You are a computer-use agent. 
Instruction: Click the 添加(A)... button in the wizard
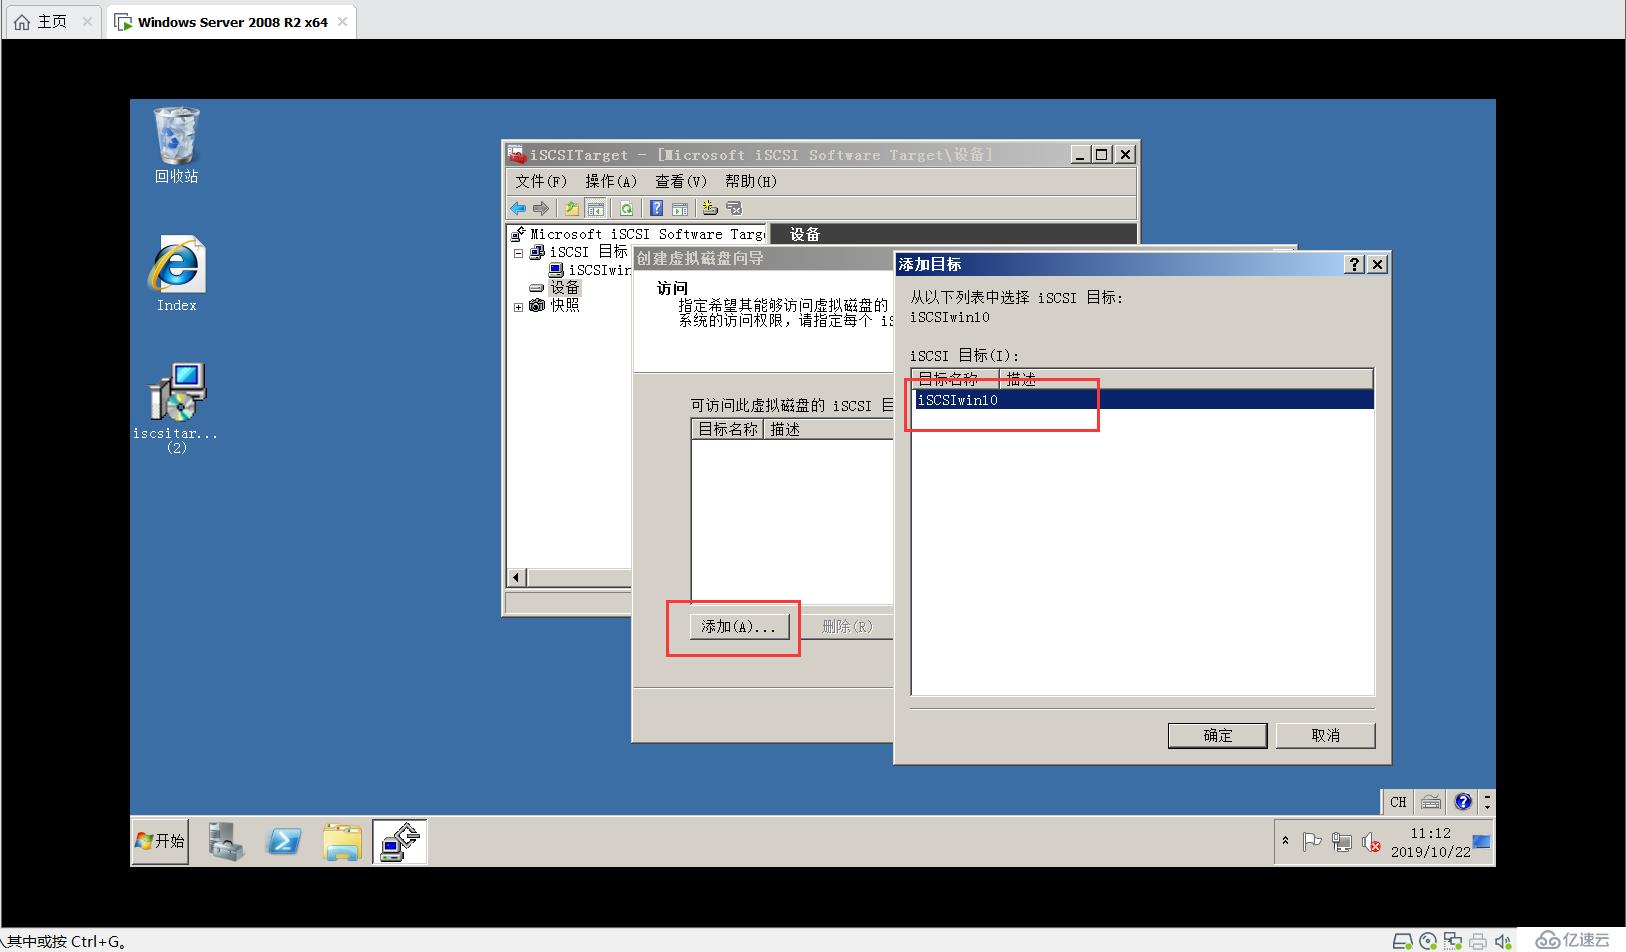739,626
